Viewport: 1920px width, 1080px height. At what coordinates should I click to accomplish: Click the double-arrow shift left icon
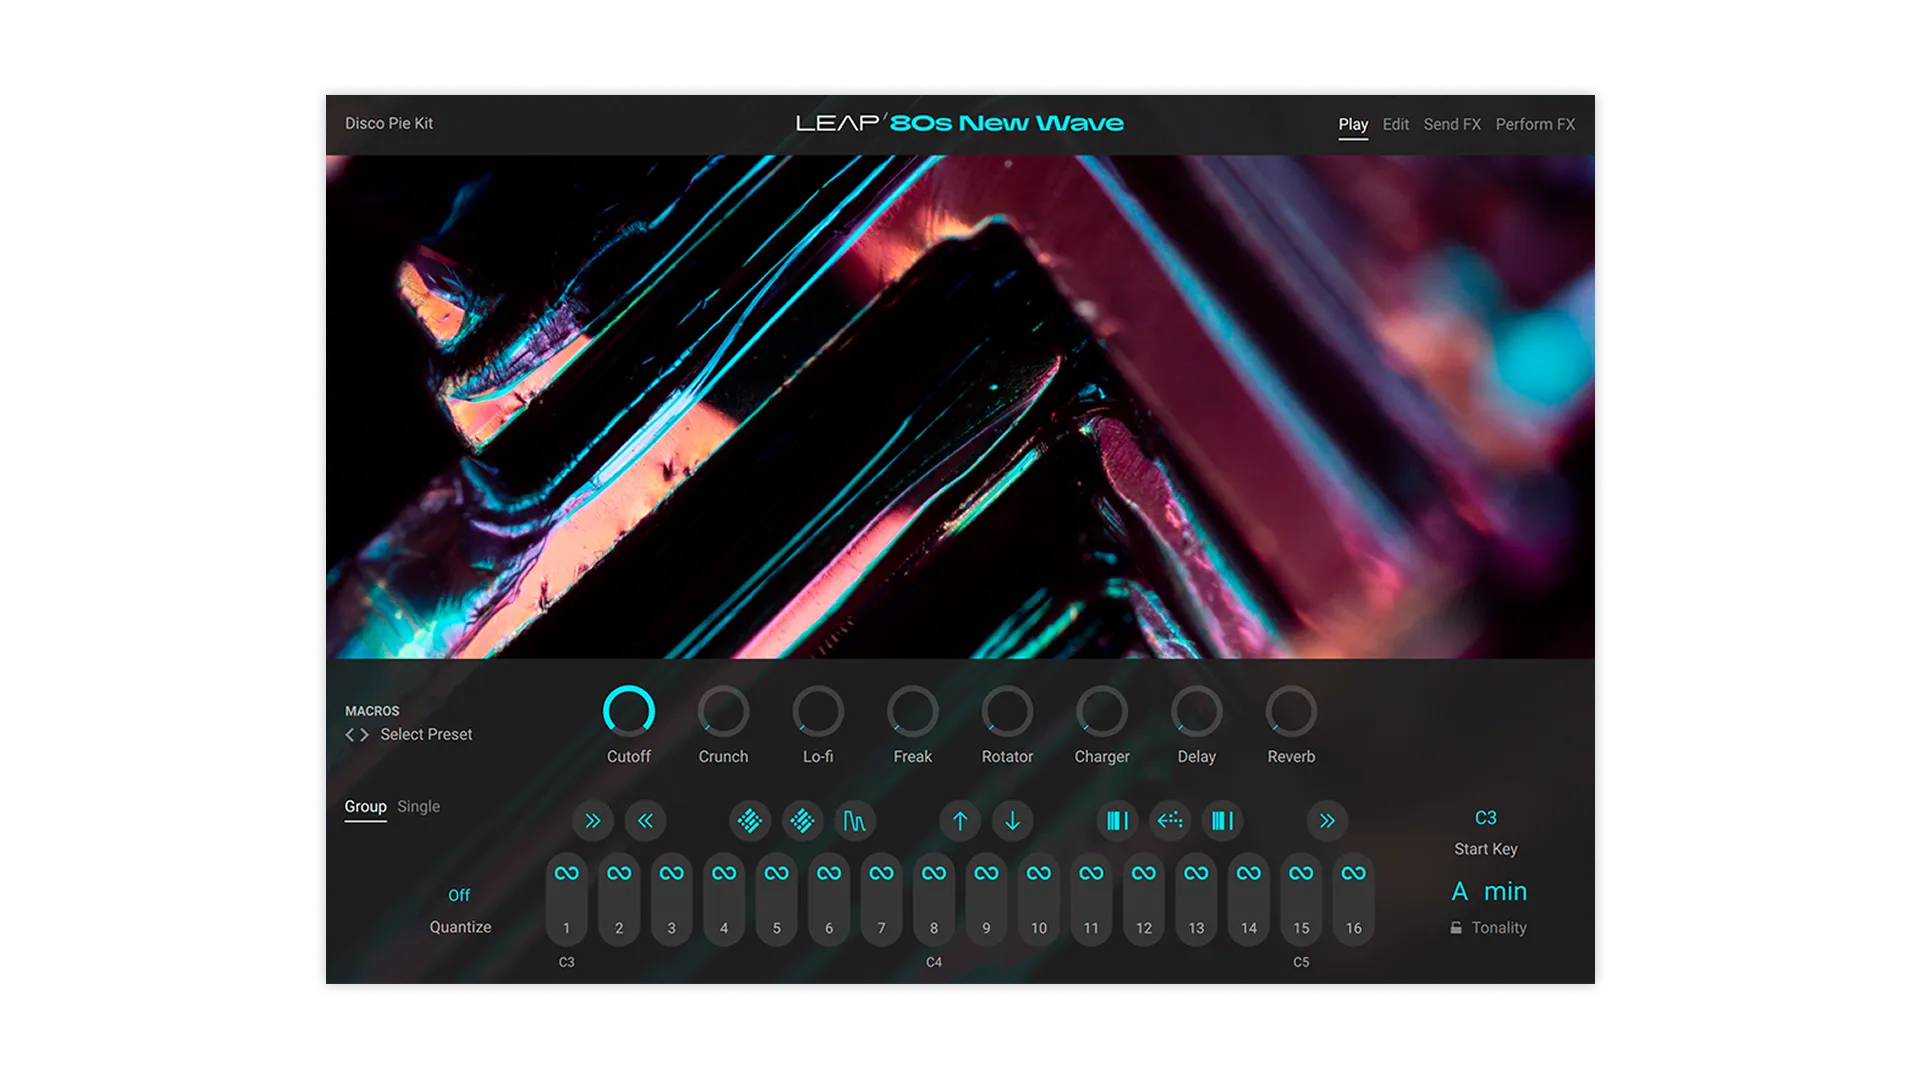point(646,820)
